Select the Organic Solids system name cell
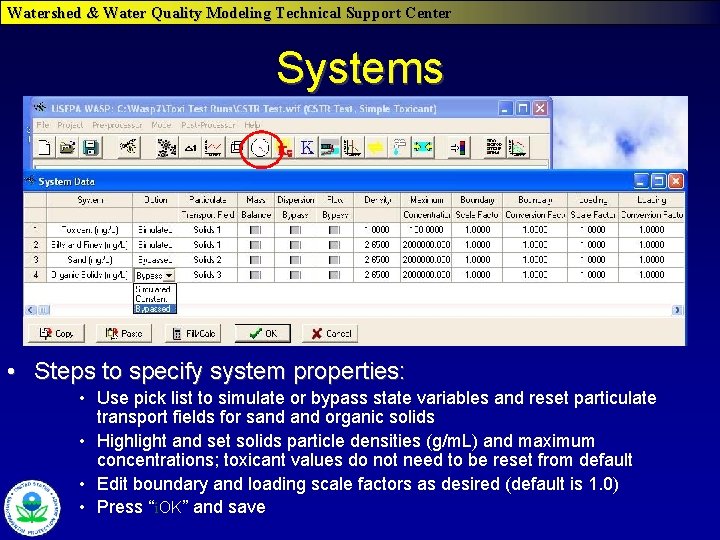 coord(90,275)
